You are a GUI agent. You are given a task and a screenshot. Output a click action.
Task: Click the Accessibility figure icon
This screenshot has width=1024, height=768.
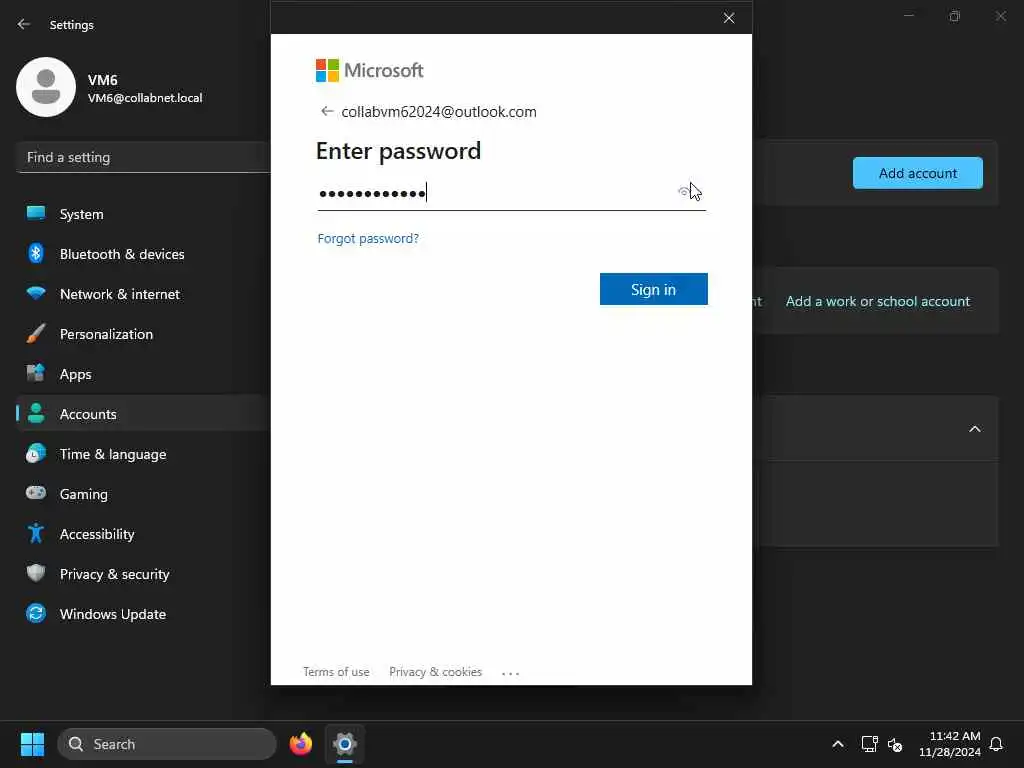[x=36, y=534]
